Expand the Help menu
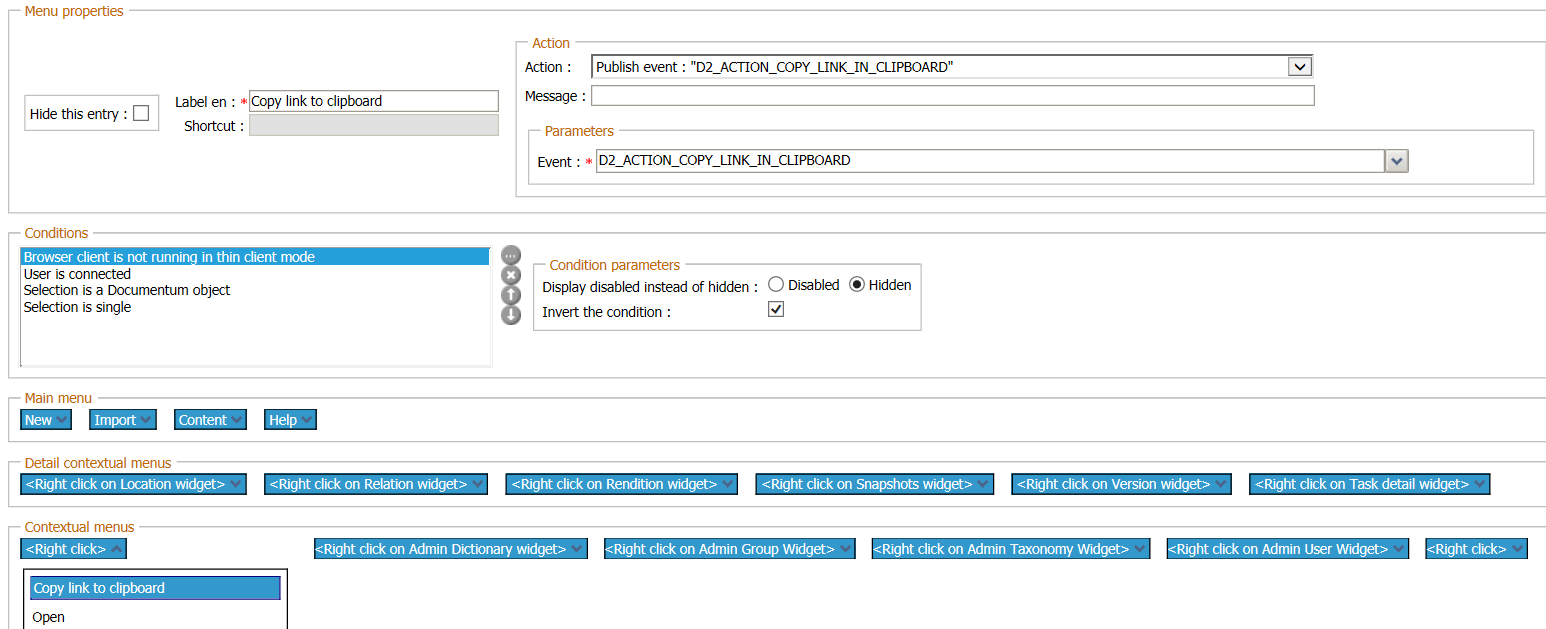The width and height of the screenshot is (1546, 629). pos(289,419)
